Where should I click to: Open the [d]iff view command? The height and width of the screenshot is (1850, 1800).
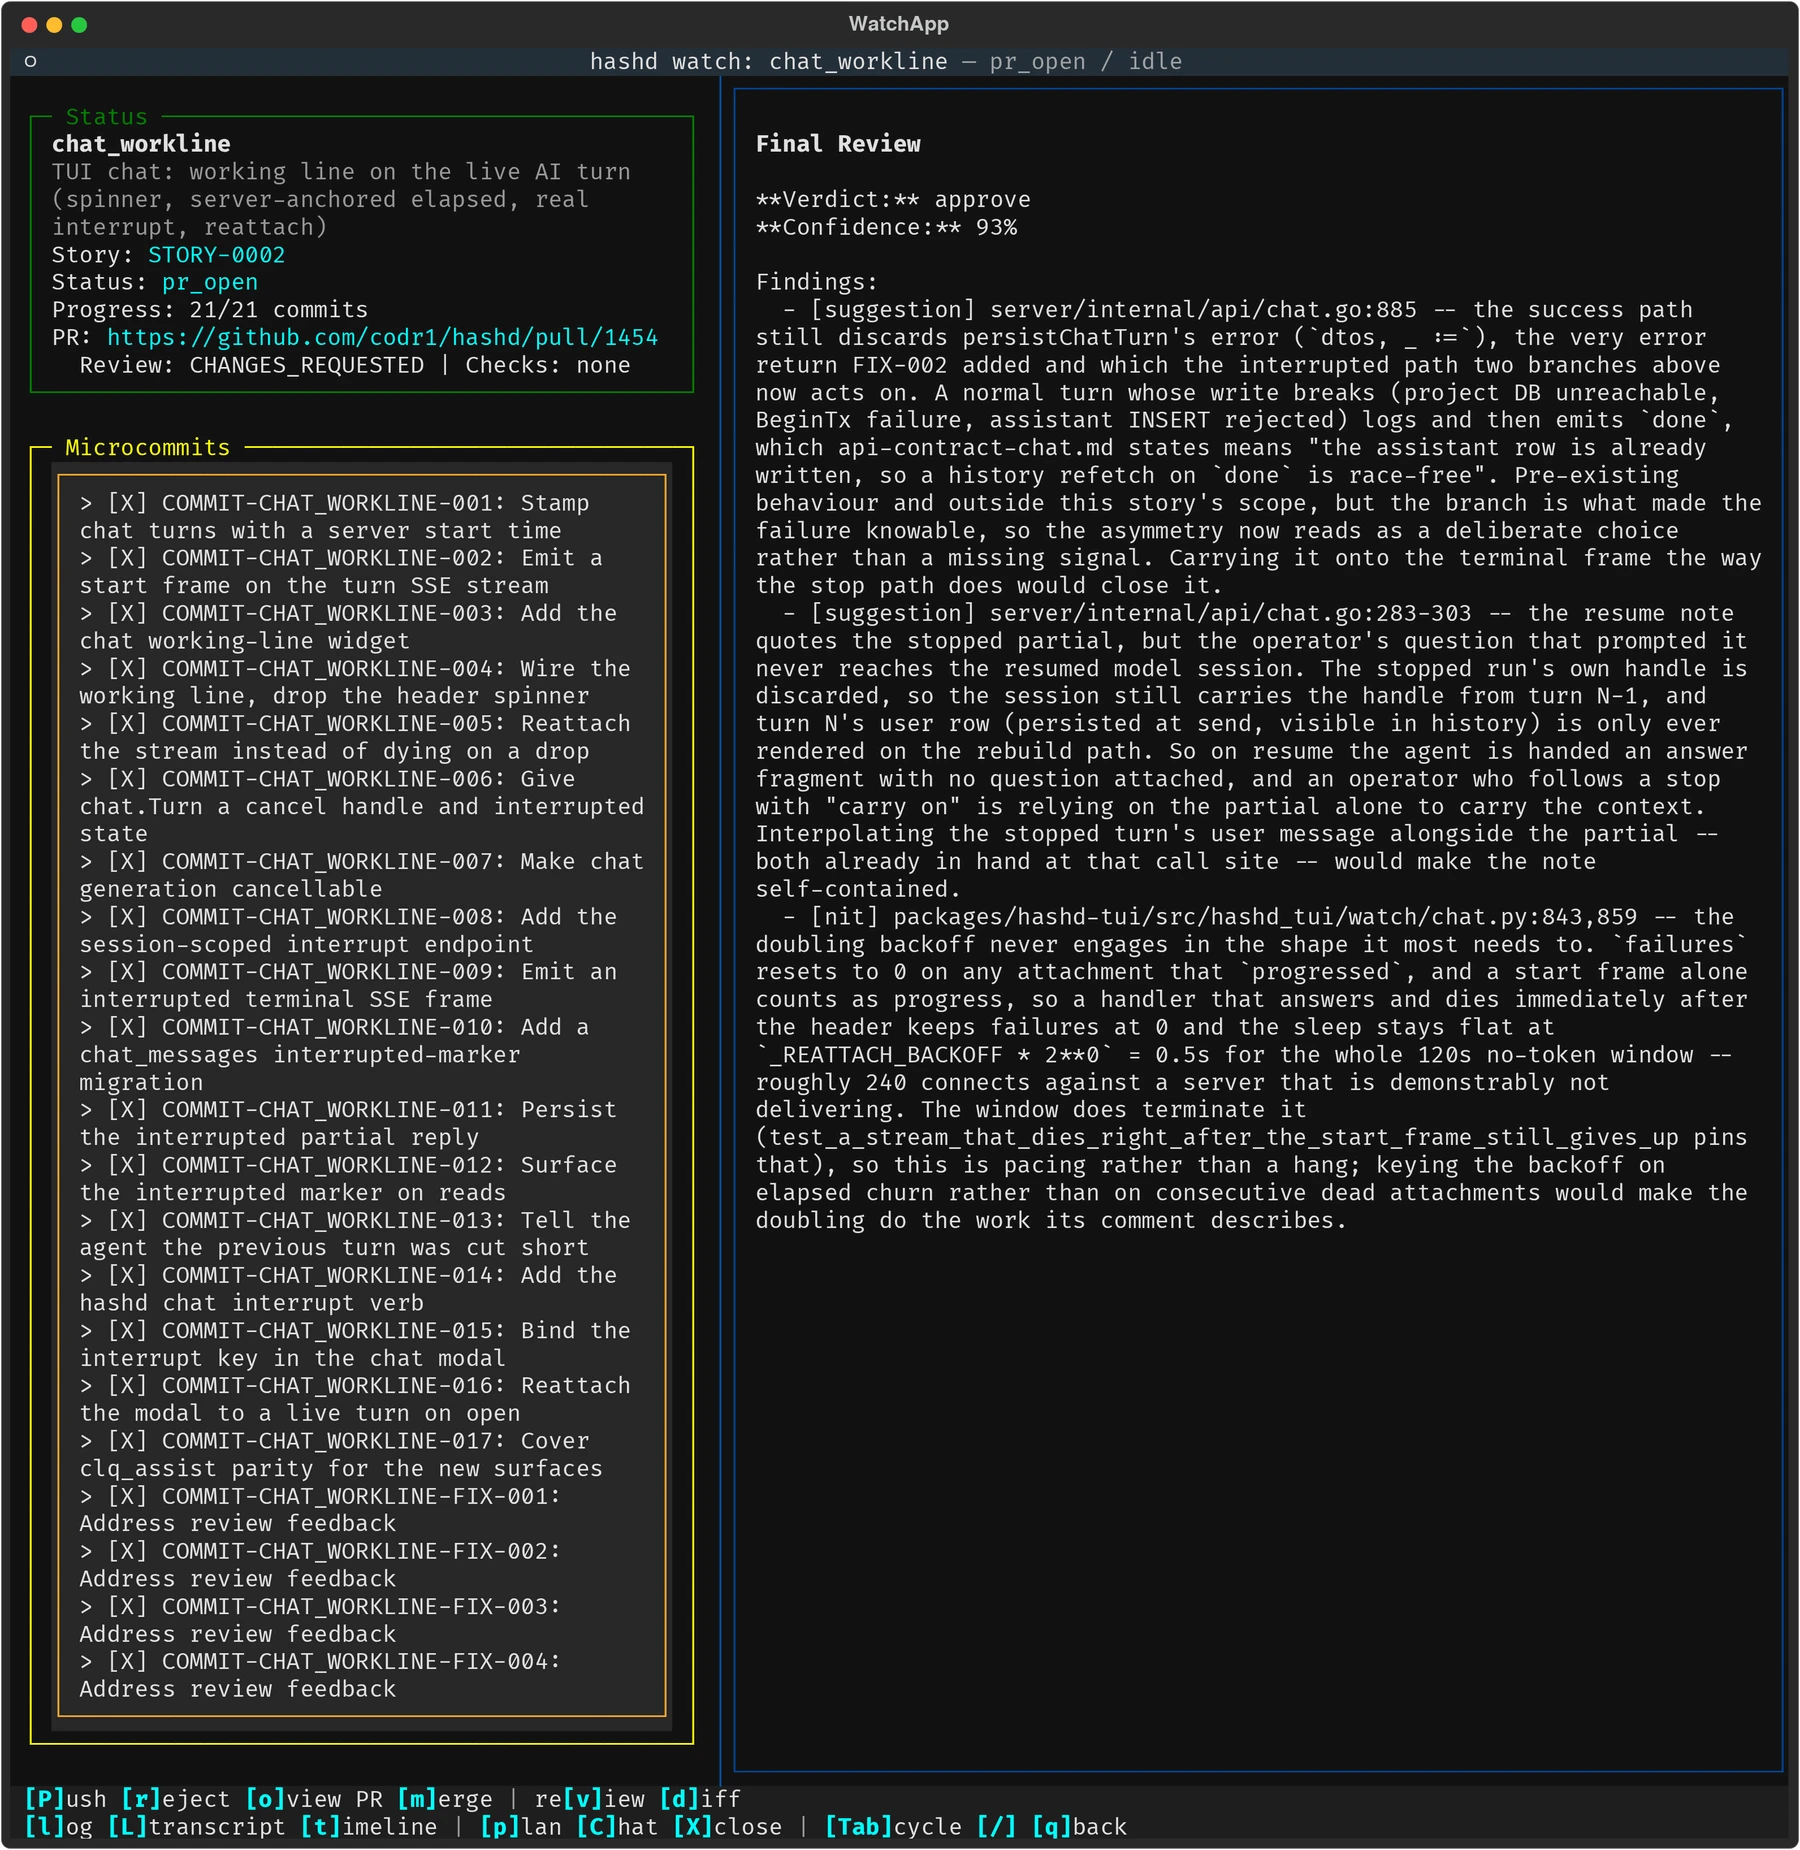pyautogui.click(x=700, y=1799)
